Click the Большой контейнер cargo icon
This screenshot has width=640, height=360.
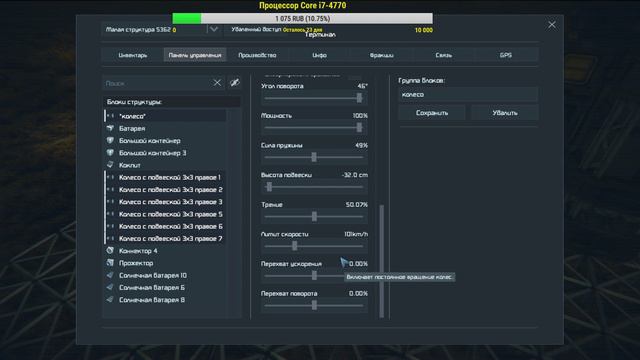pos(110,140)
